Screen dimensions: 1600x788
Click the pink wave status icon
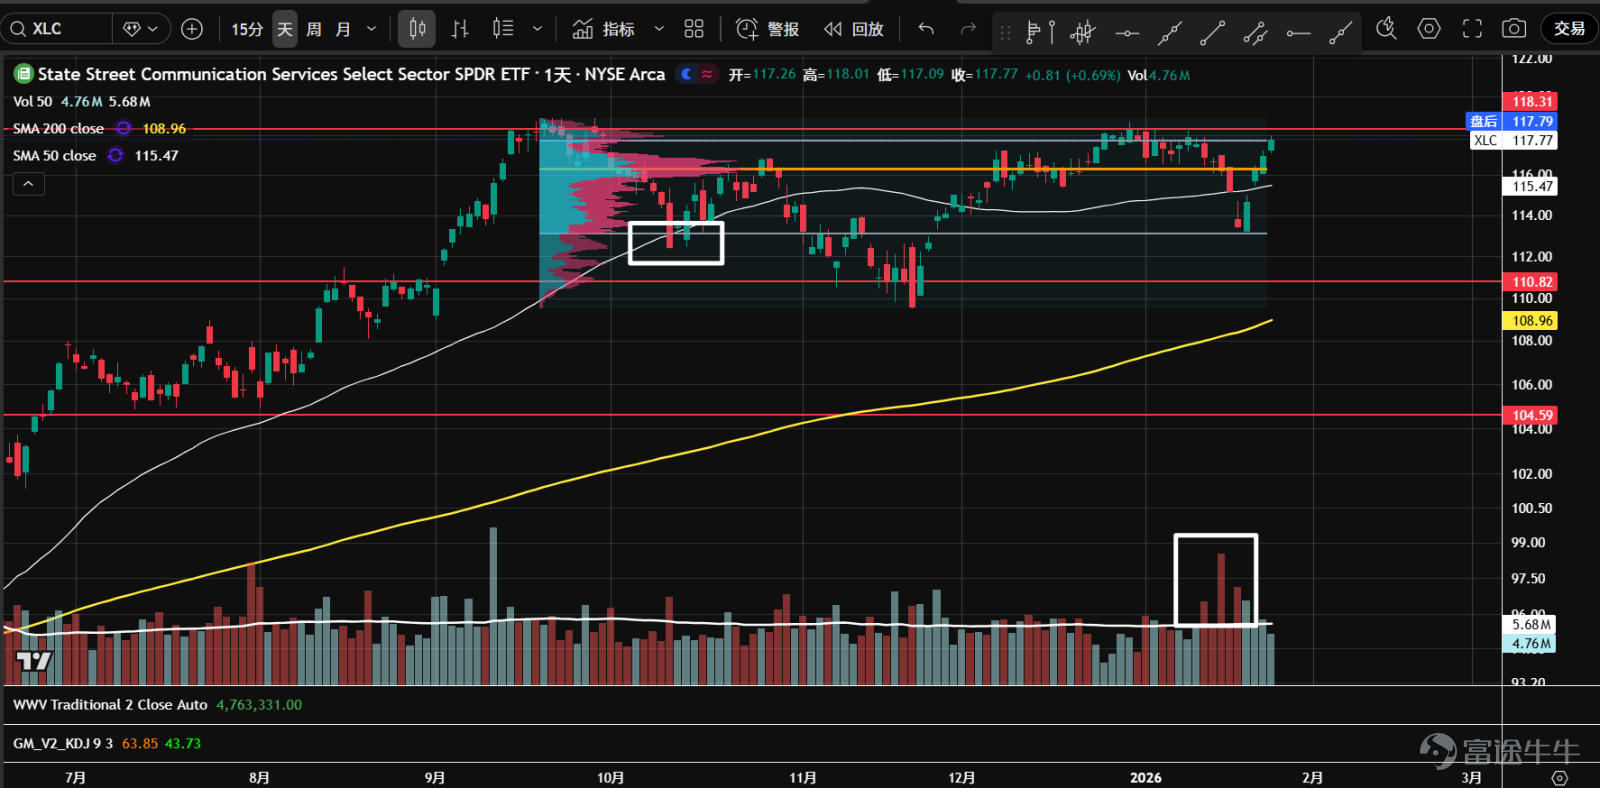[x=707, y=74]
